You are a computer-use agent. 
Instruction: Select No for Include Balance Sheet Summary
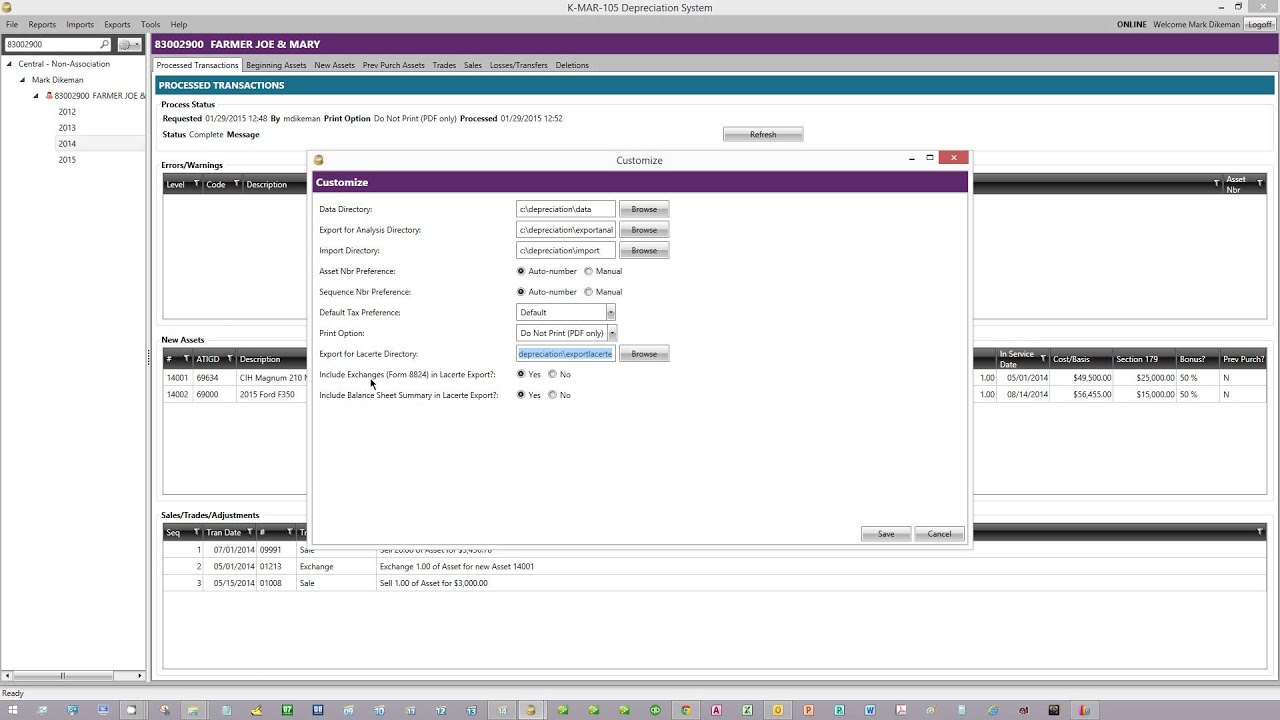coord(553,395)
